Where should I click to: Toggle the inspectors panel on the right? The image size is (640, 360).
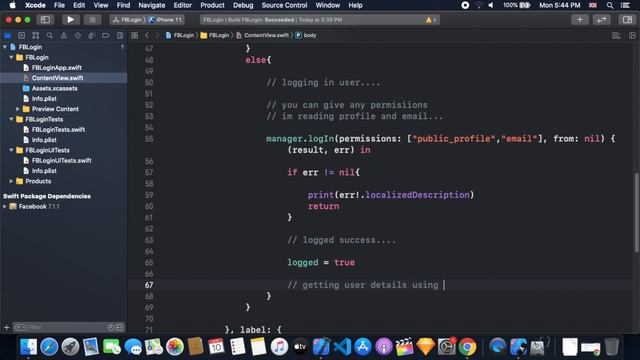tap(627, 20)
